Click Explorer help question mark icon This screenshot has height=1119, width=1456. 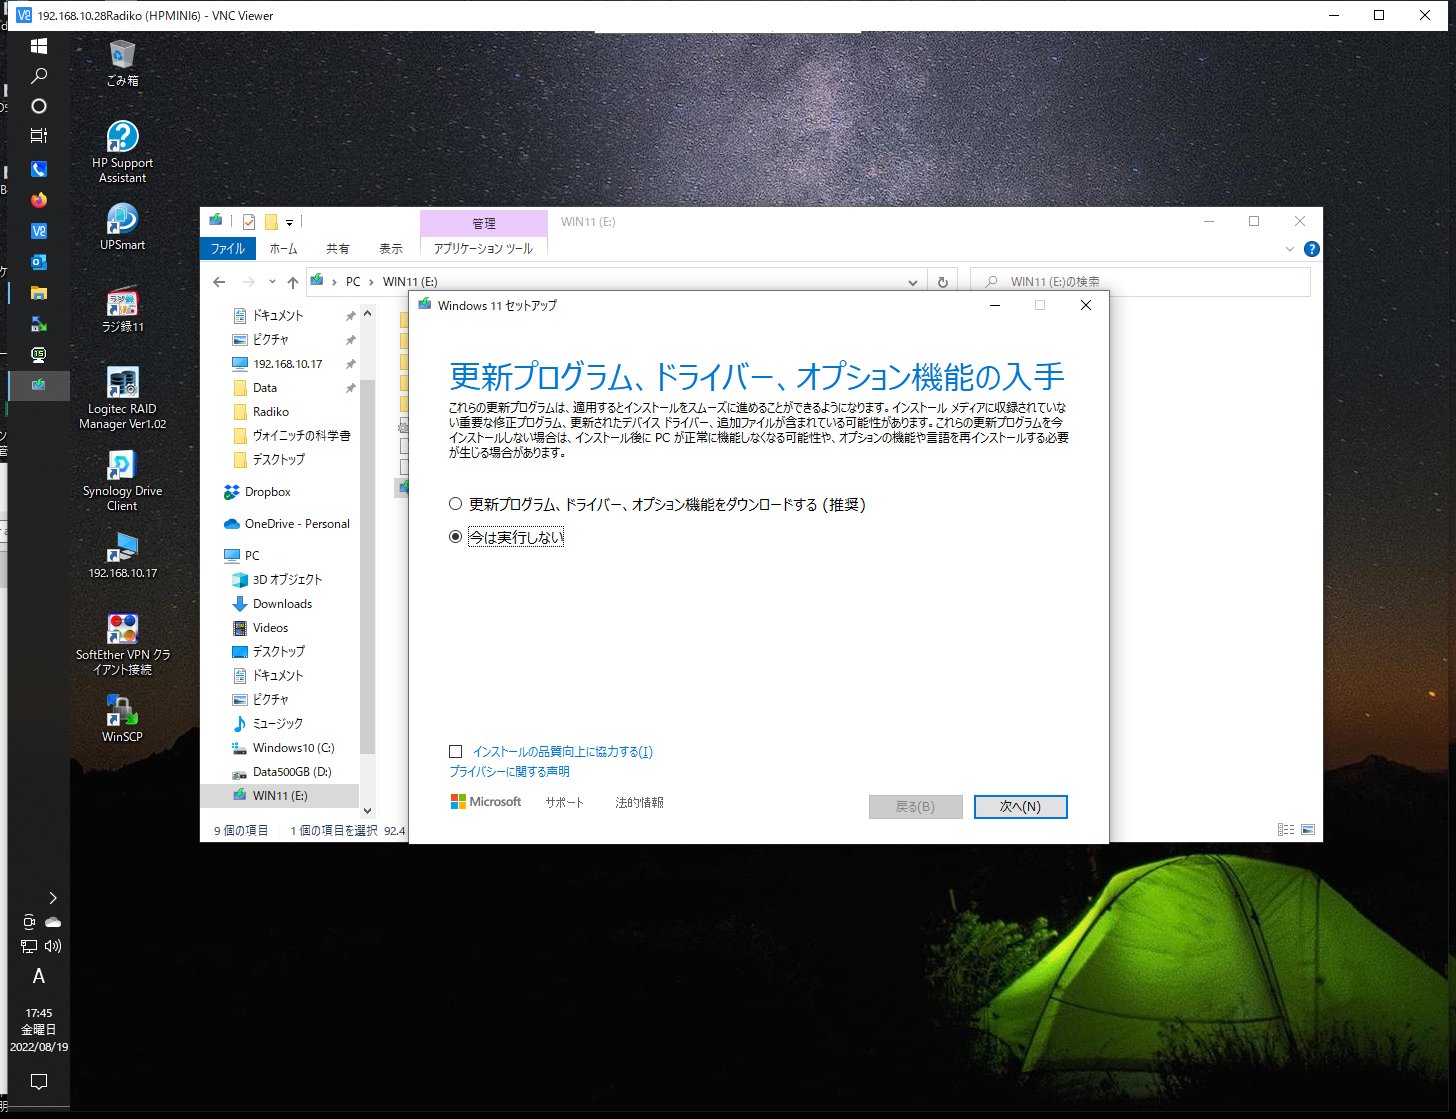[x=1312, y=249]
